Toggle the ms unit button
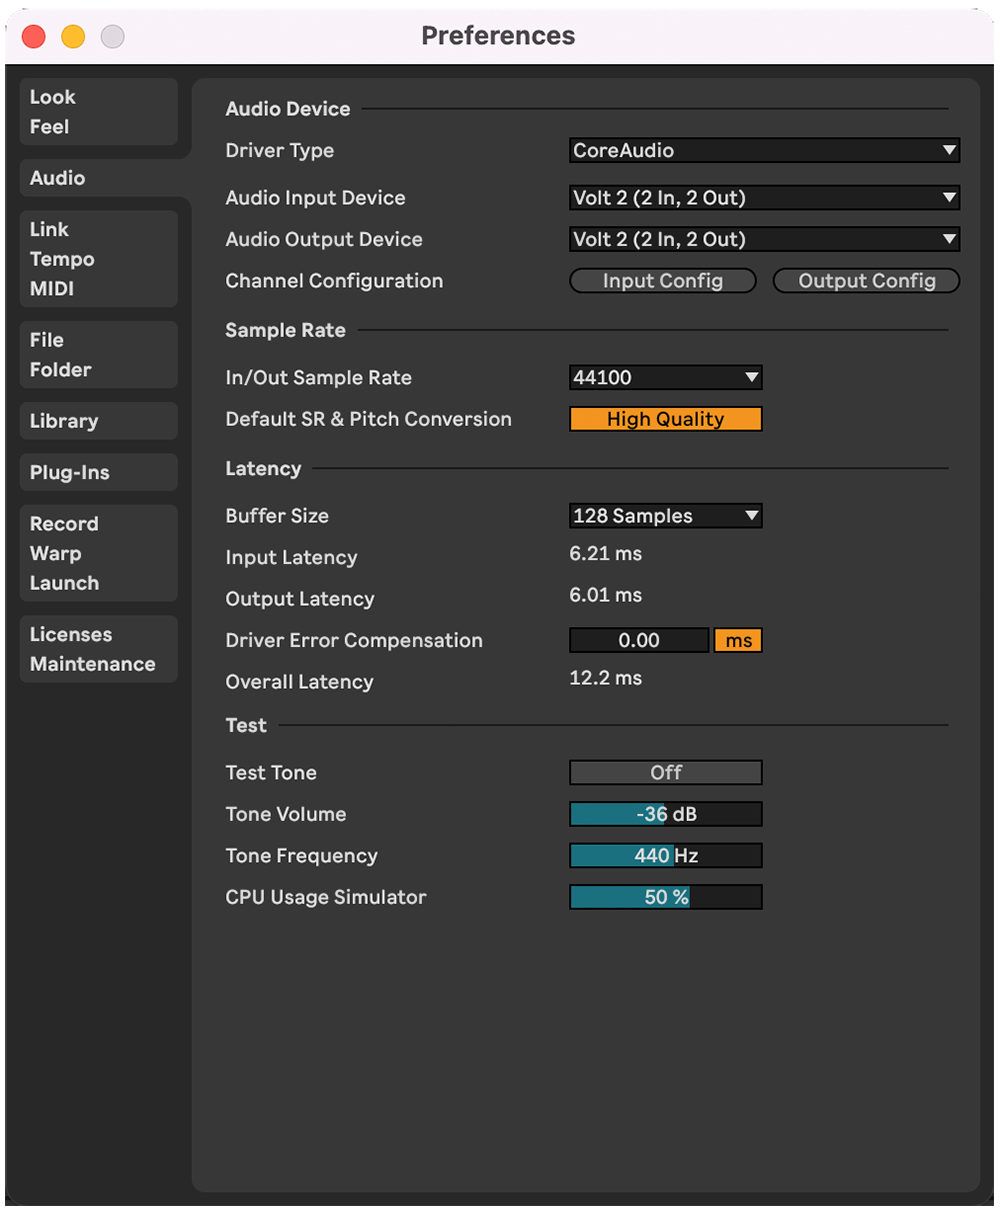 point(738,641)
